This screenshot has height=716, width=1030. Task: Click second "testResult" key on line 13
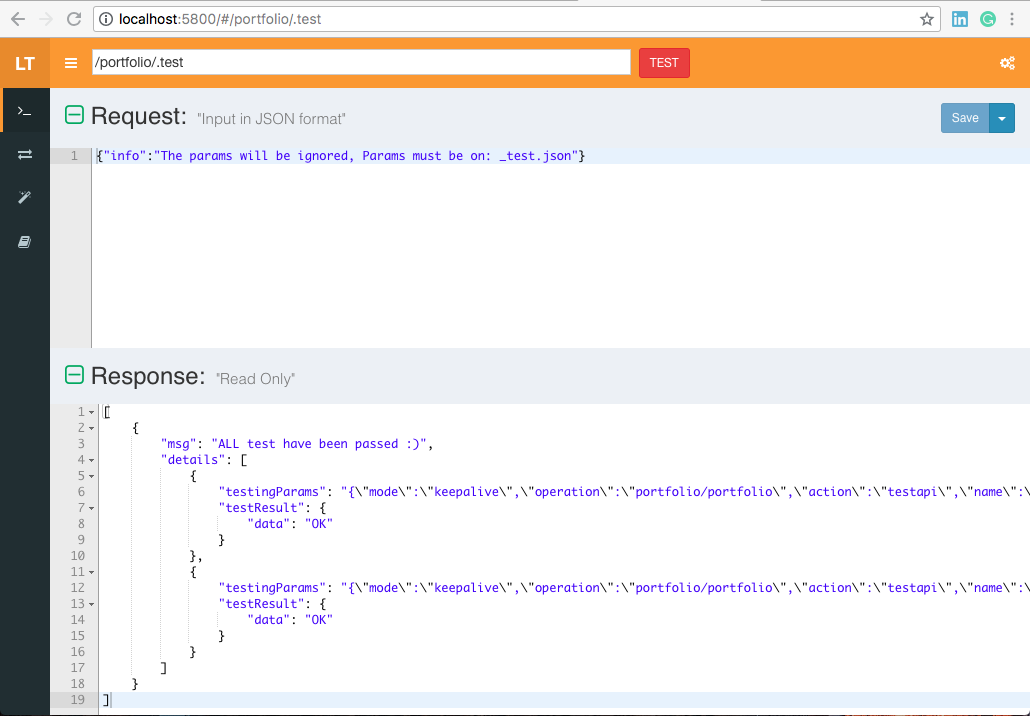pyautogui.click(x=261, y=604)
